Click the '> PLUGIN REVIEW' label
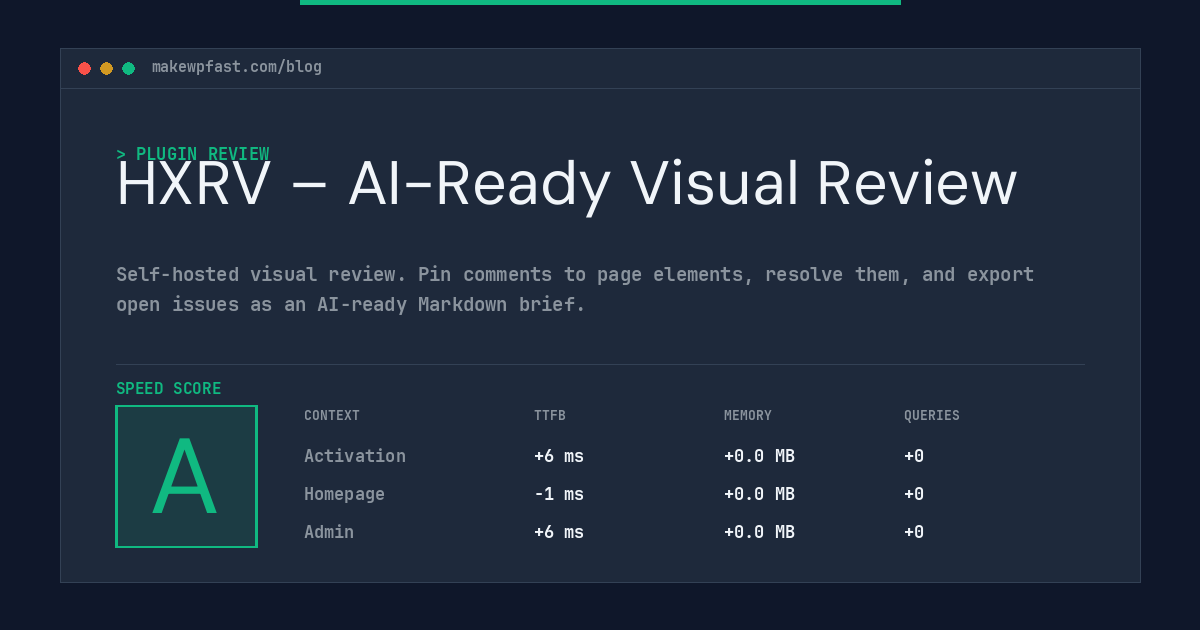1200x630 pixels. pos(192,154)
